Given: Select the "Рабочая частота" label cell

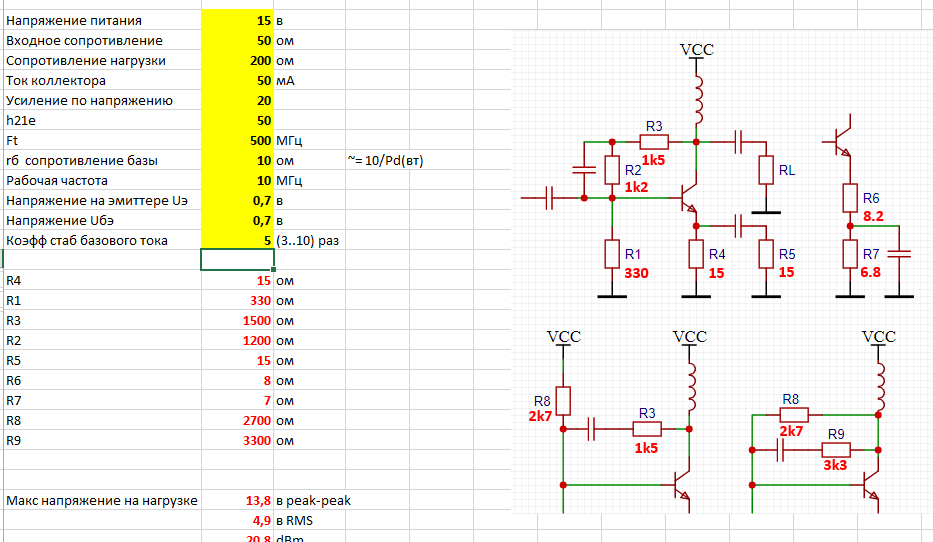Looking at the screenshot, I should pos(100,180).
